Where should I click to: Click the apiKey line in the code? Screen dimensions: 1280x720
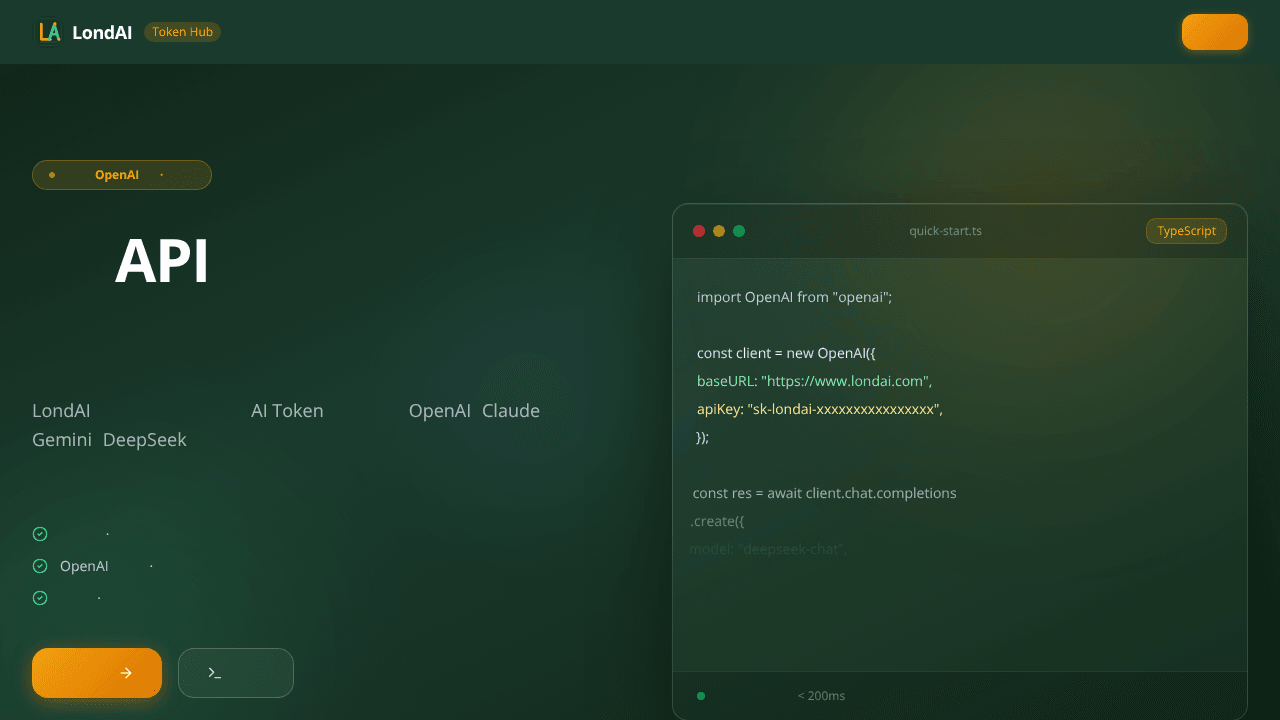(x=820, y=409)
